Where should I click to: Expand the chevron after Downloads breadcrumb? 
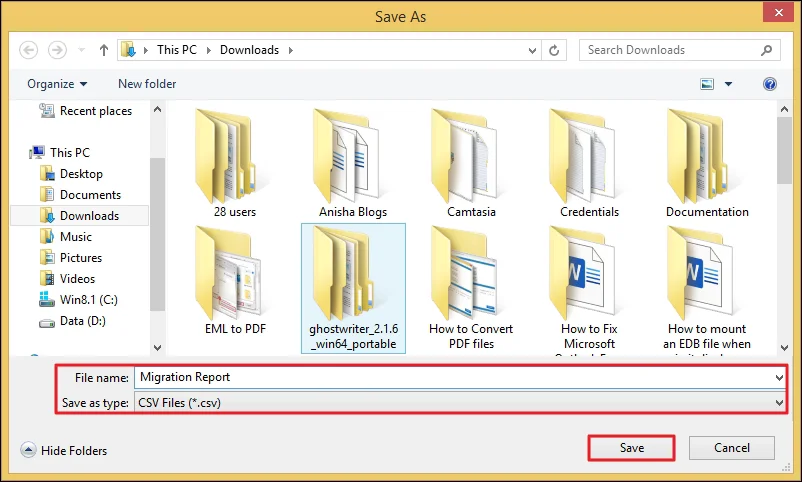click(291, 50)
